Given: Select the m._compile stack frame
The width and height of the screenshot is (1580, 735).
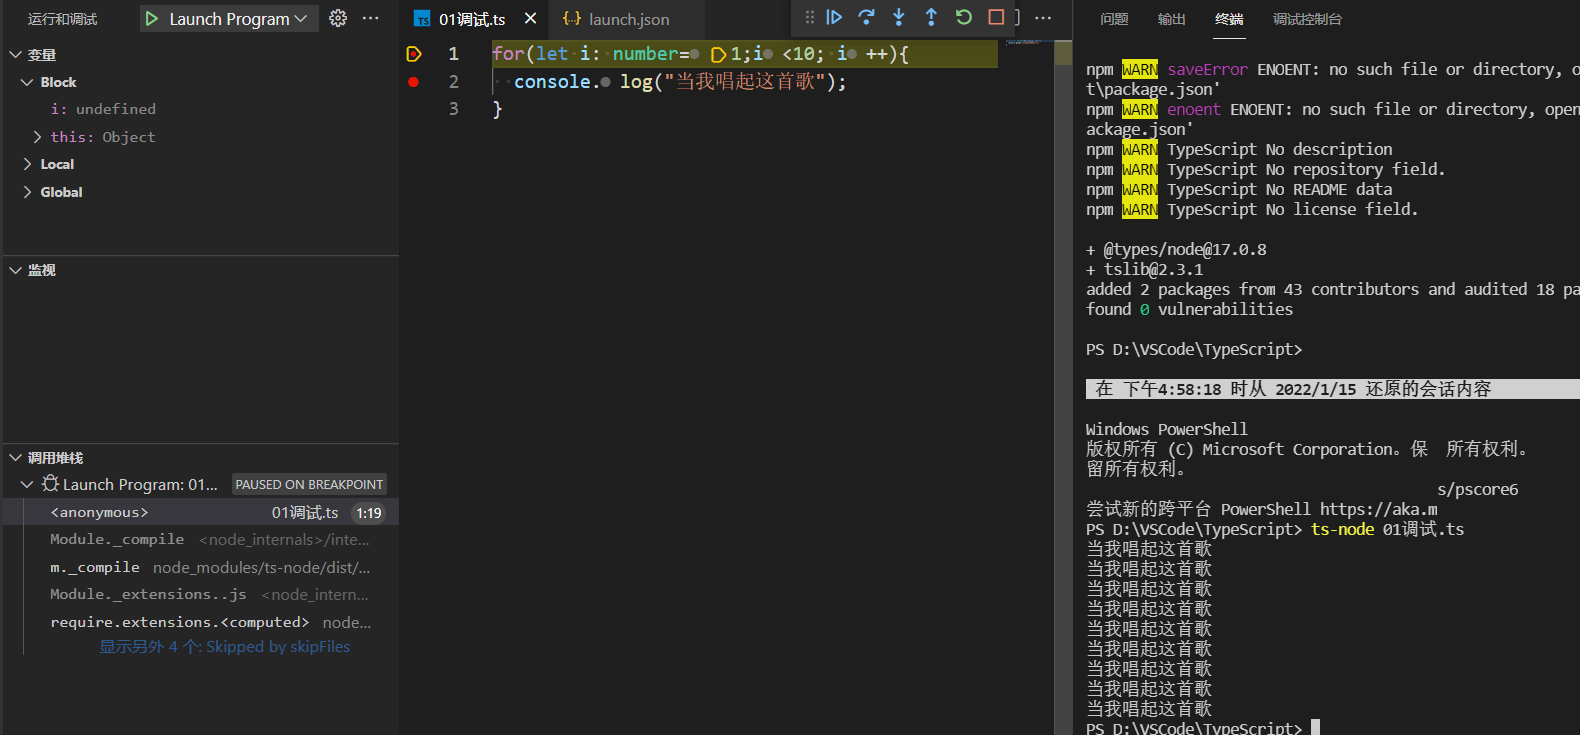Looking at the screenshot, I should (201, 567).
